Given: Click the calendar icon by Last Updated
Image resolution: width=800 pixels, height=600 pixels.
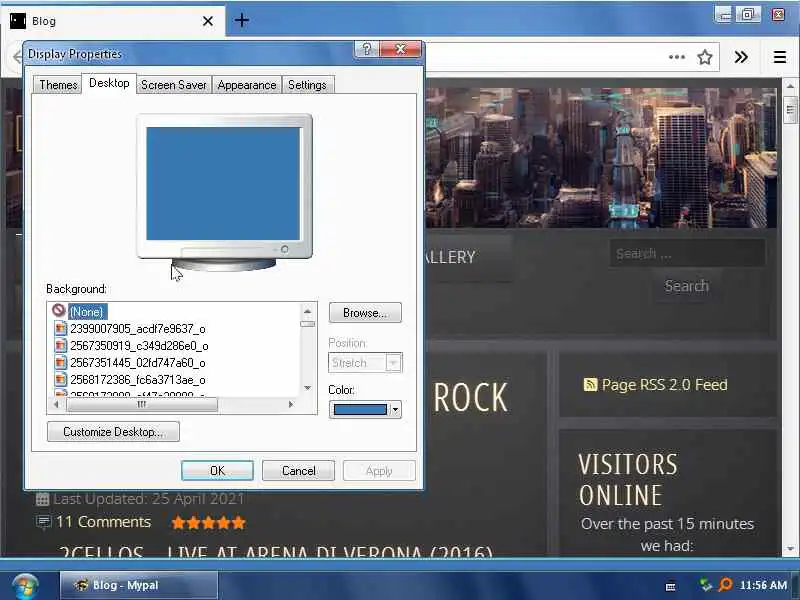Looking at the screenshot, I should (x=42, y=499).
